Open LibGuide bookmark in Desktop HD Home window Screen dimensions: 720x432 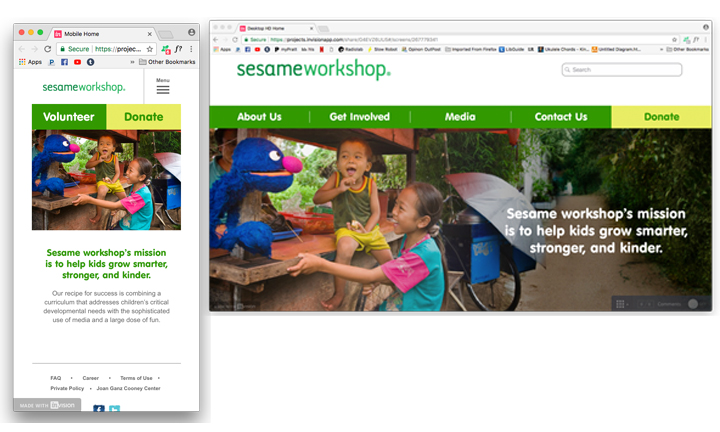512,49
